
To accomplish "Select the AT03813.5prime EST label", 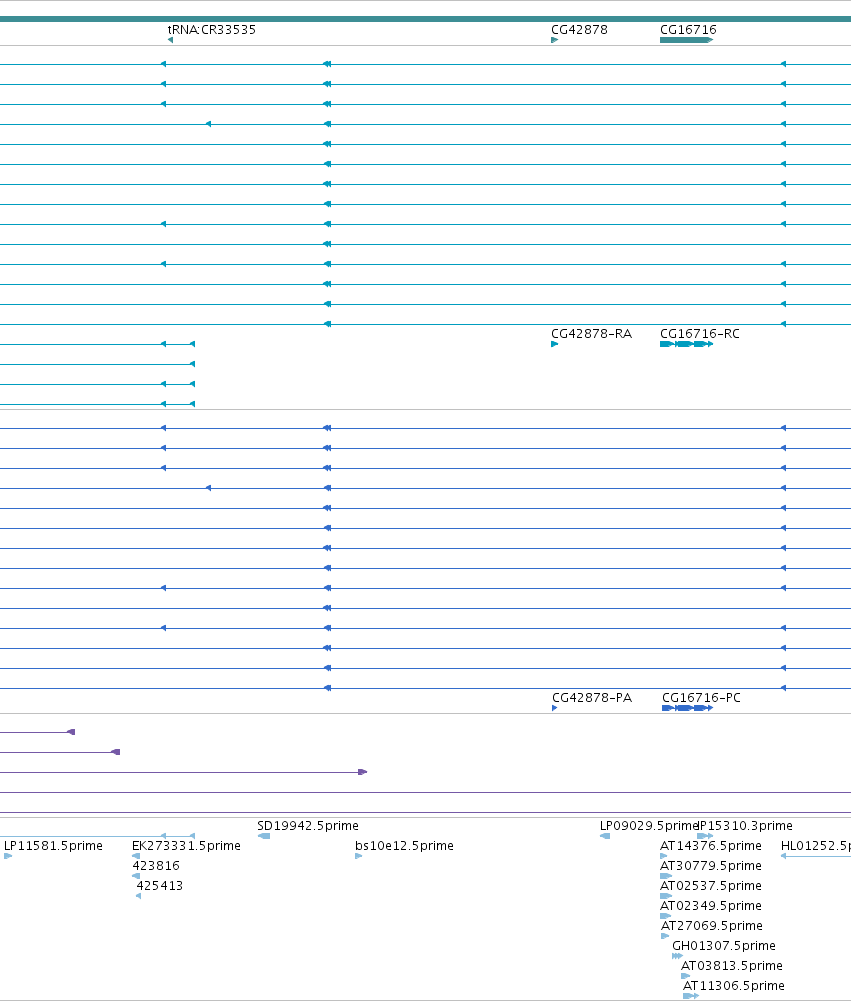I will point(732,965).
